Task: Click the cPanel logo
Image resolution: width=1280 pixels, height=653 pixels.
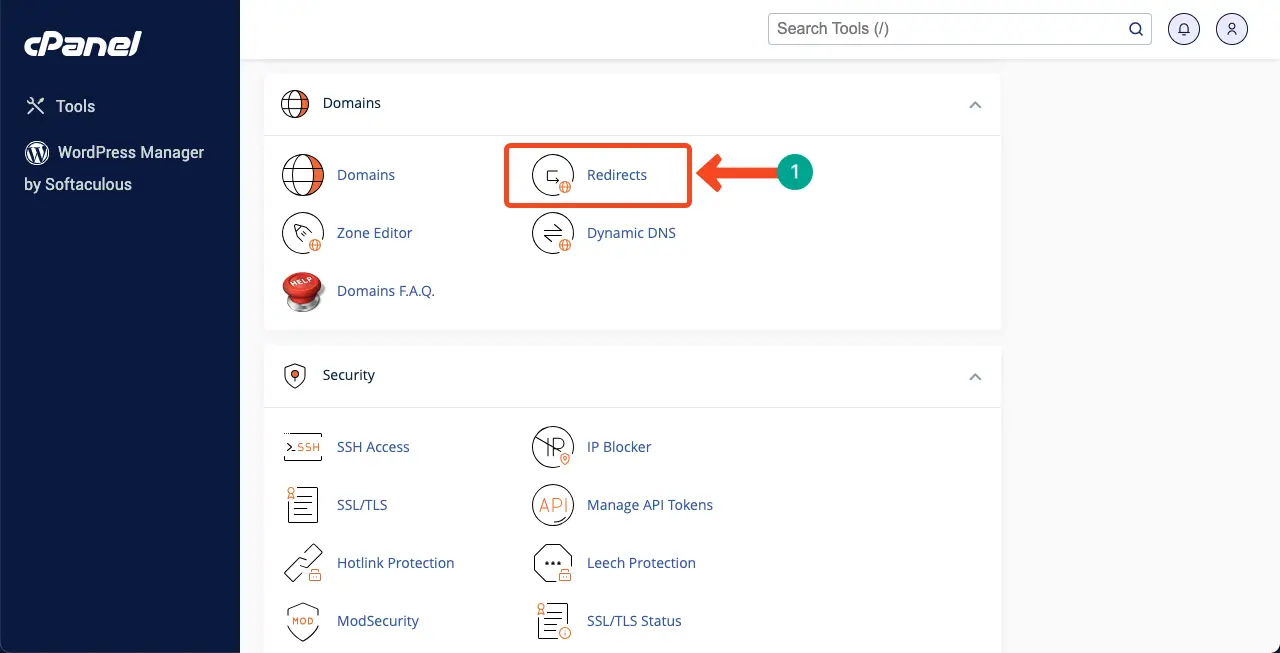Action: click(82, 44)
